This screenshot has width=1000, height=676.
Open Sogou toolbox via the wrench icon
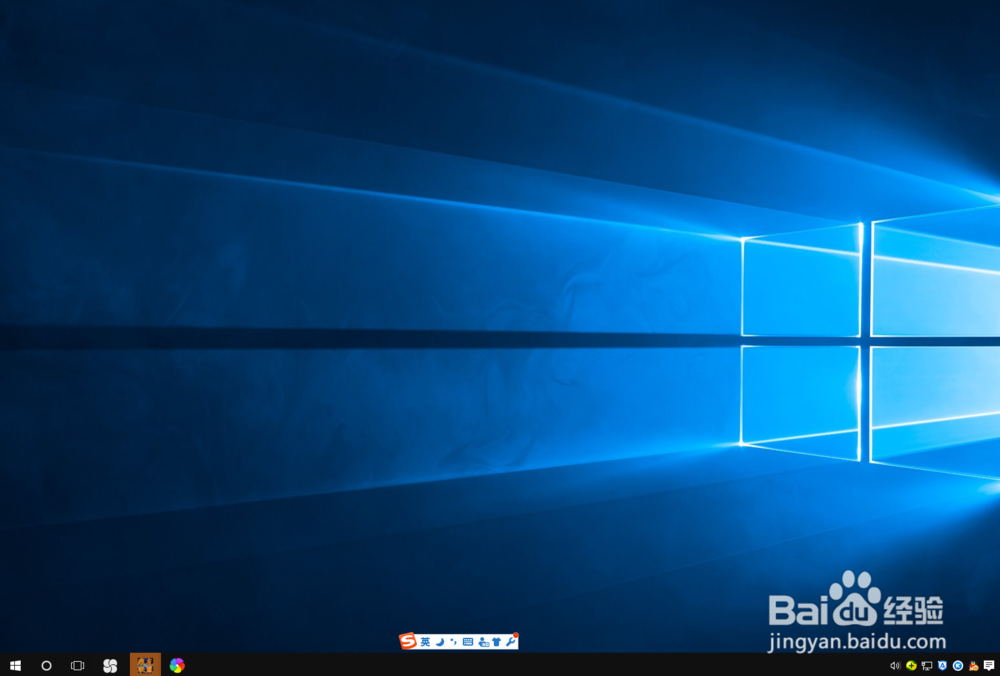(508, 642)
